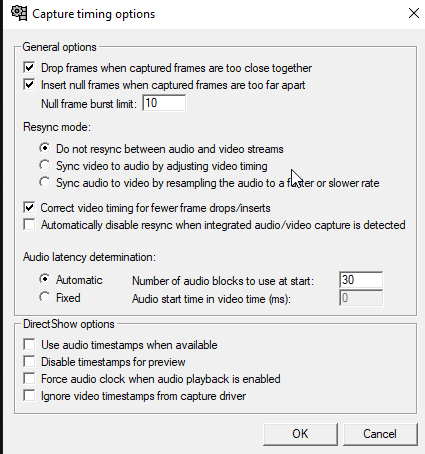Click the audio blocks at start field

pyautogui.click(x=361, y=280)
